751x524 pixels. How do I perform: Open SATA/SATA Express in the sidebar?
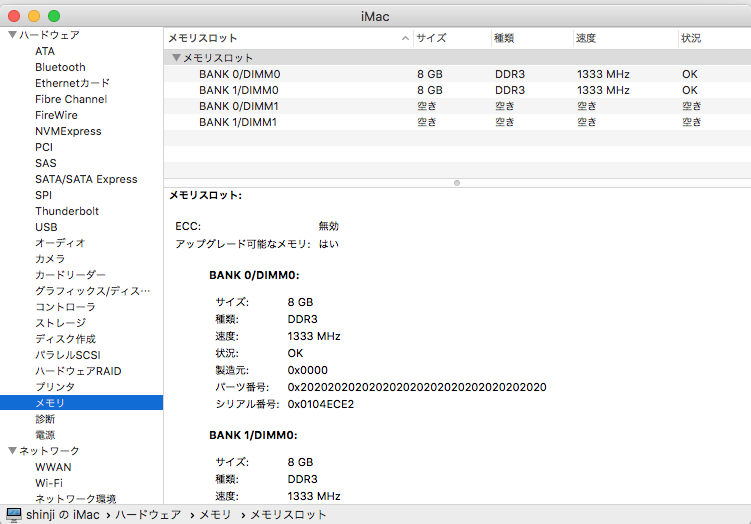coord(86,179)
